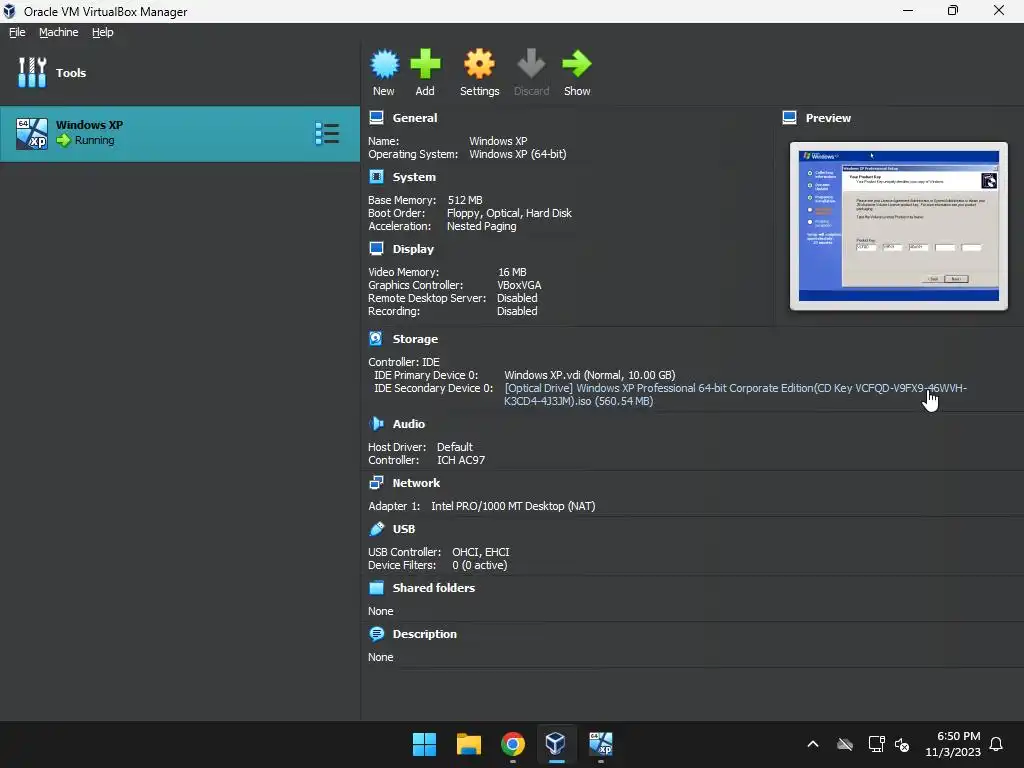The image size is (1024, 768).
Task: Show hidden system tray icons chevron
Action: pyautogui.click(x=813, y=744)
